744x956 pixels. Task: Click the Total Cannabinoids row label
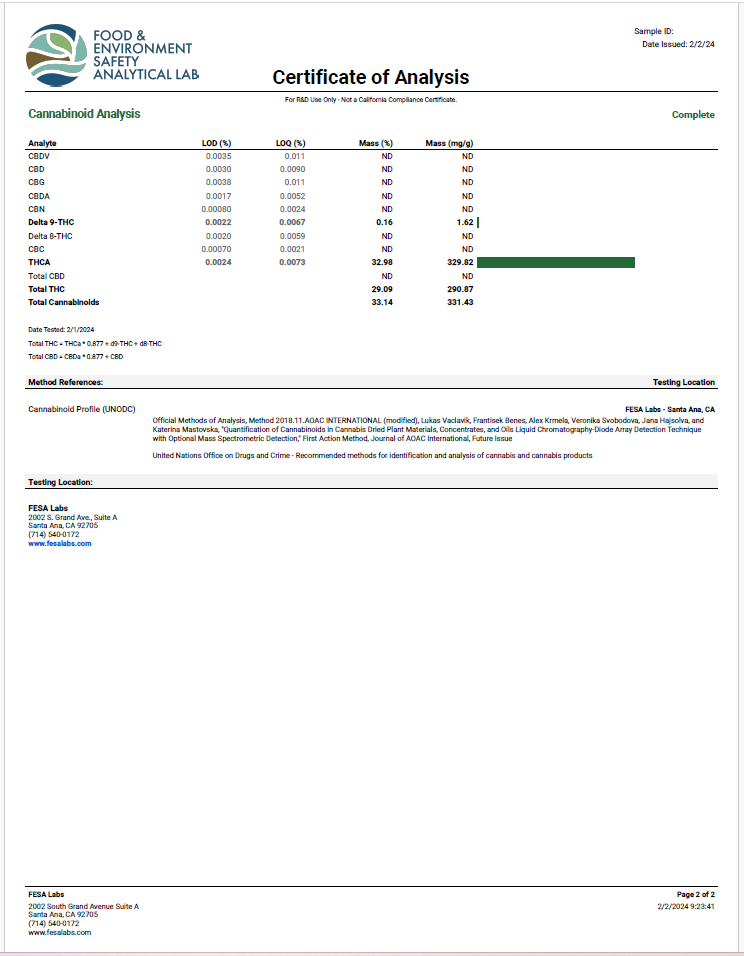64,302
